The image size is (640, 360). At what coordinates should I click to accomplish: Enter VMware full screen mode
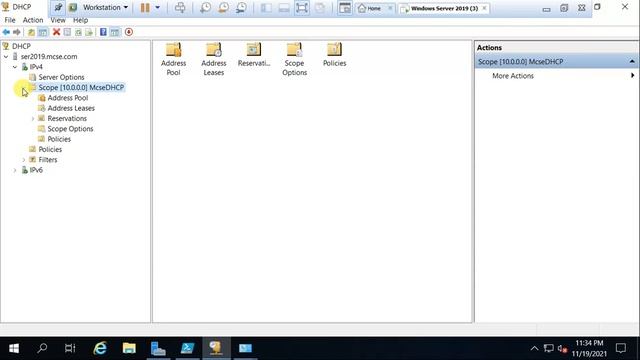302,8
